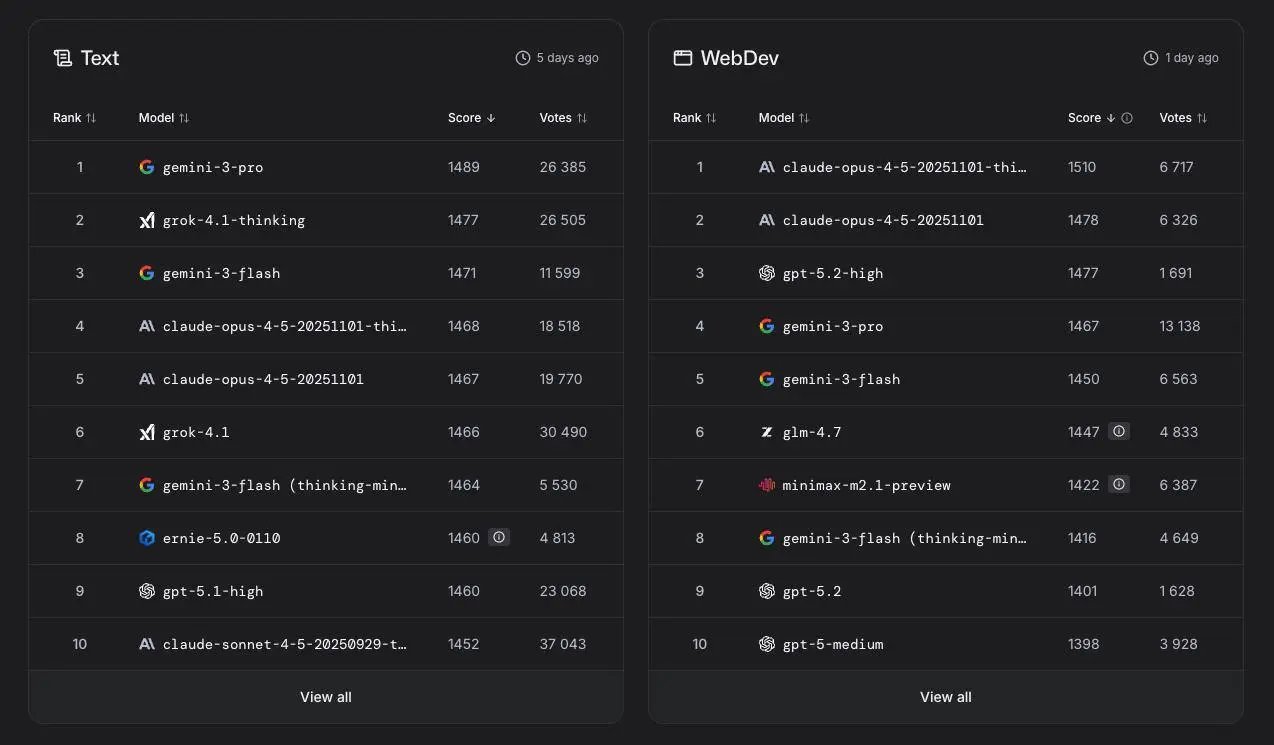Screen dimensions: 1274x745
Task: Open the WebDev leaderboard title
Action: (740, 58)
